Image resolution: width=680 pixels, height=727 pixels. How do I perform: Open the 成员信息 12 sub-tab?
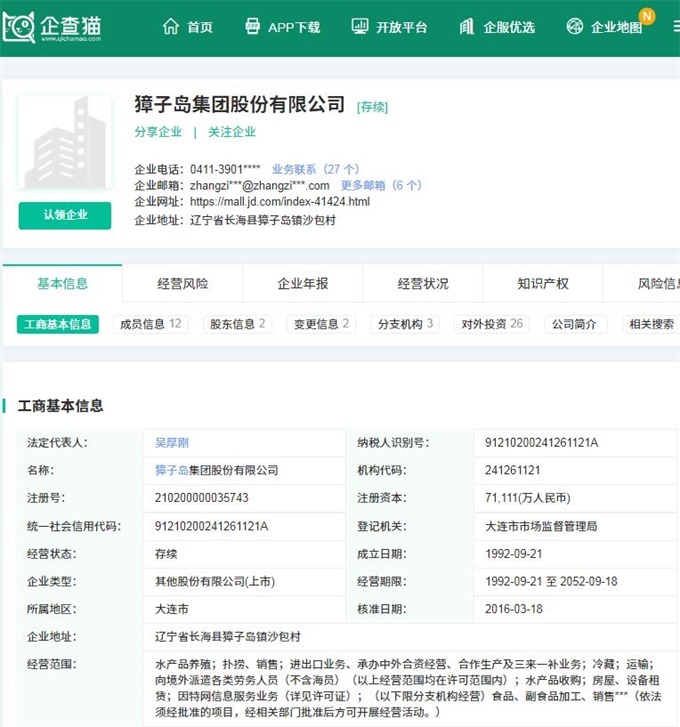click(151, 324)
